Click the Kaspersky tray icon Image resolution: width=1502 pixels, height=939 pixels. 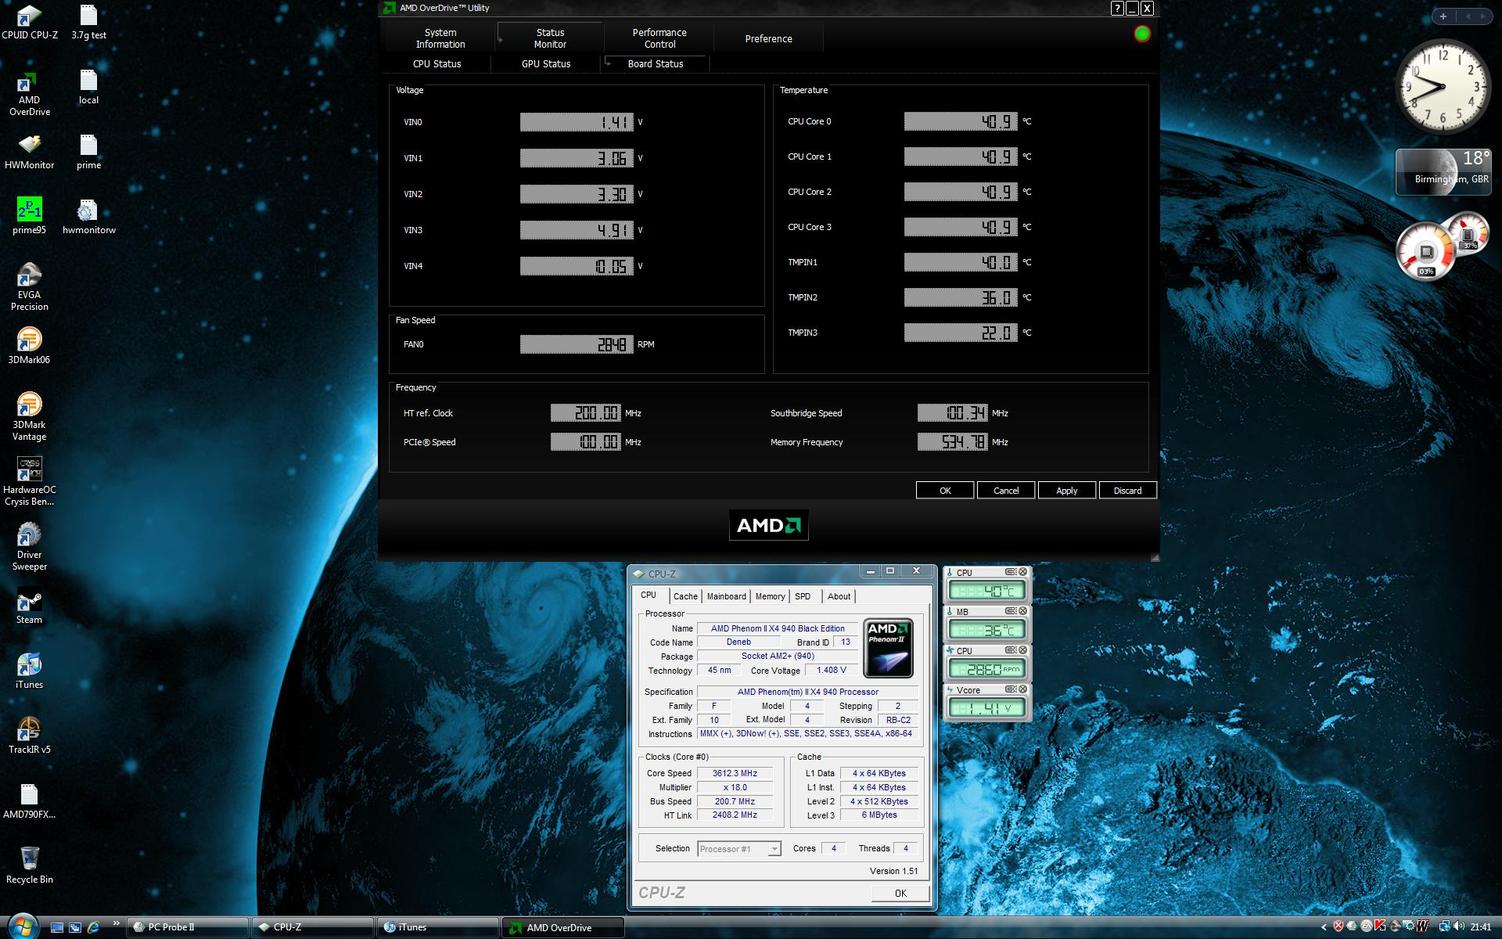1380,927
